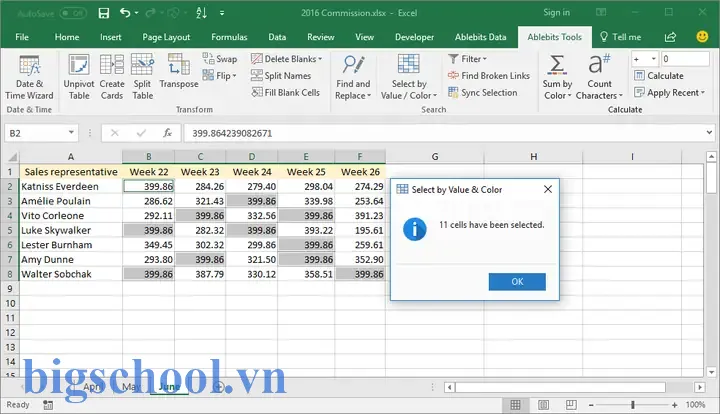Switch to the Formulas tab
The height and width of the screenshot is (414, 720).
tap(229, 37)
